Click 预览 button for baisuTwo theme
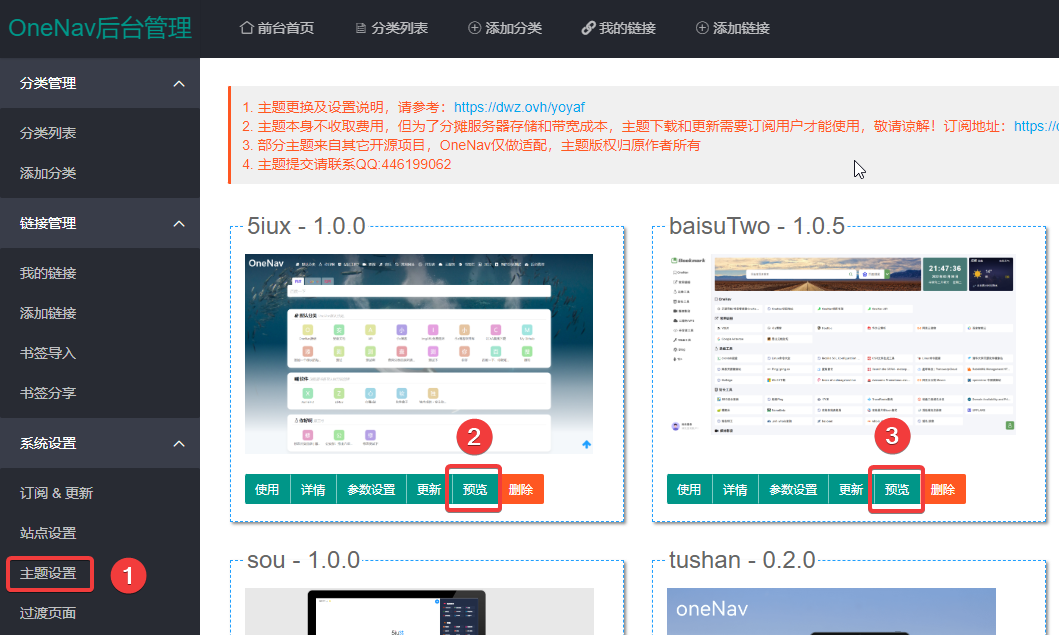This screenshot has width=1059, height=635. click(x=897, y=489)
